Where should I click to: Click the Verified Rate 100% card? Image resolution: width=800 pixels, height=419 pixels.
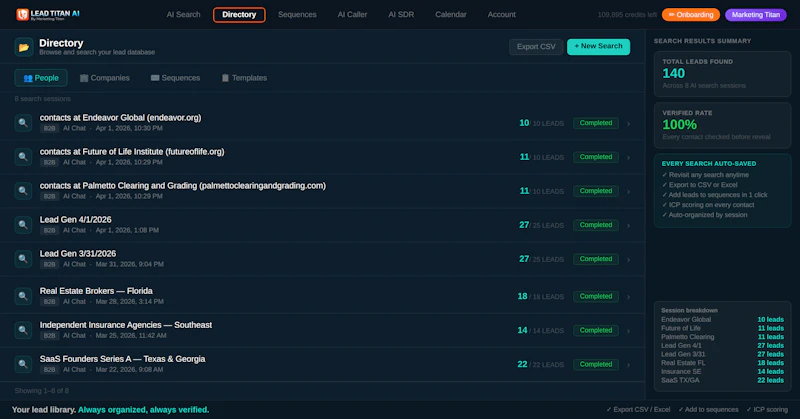(x=722, y=126)
